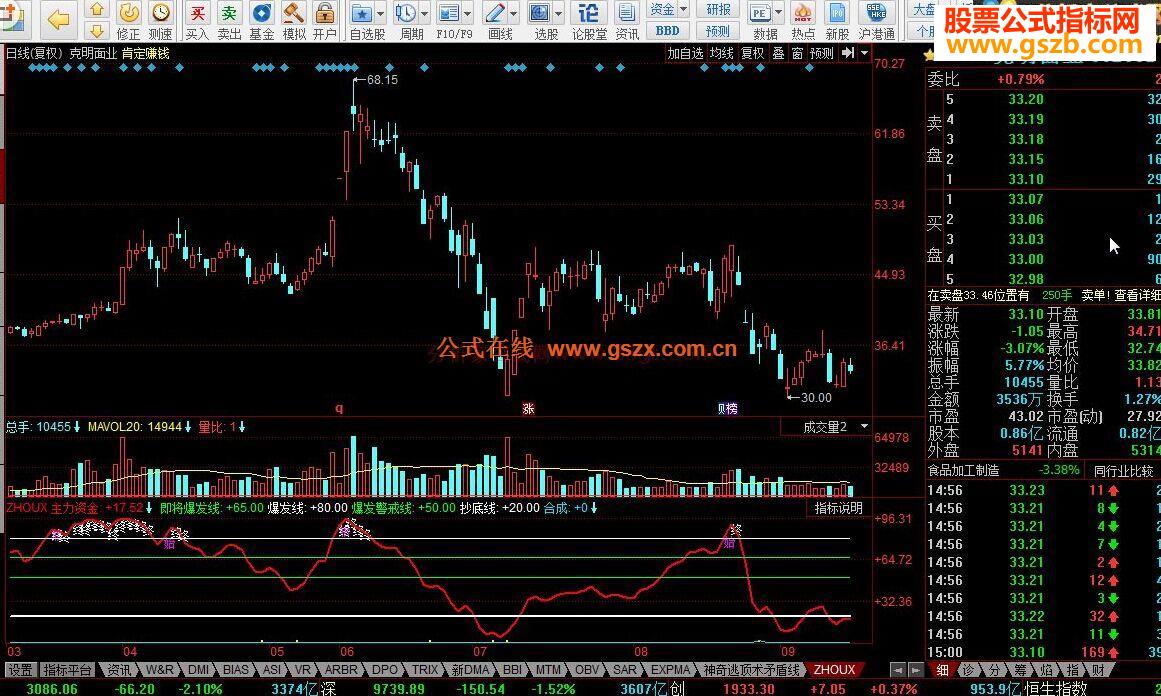Screen dimensions: 1161x696
Task: Click the 预测 forecast toolbar button
Action: (717, 31)
